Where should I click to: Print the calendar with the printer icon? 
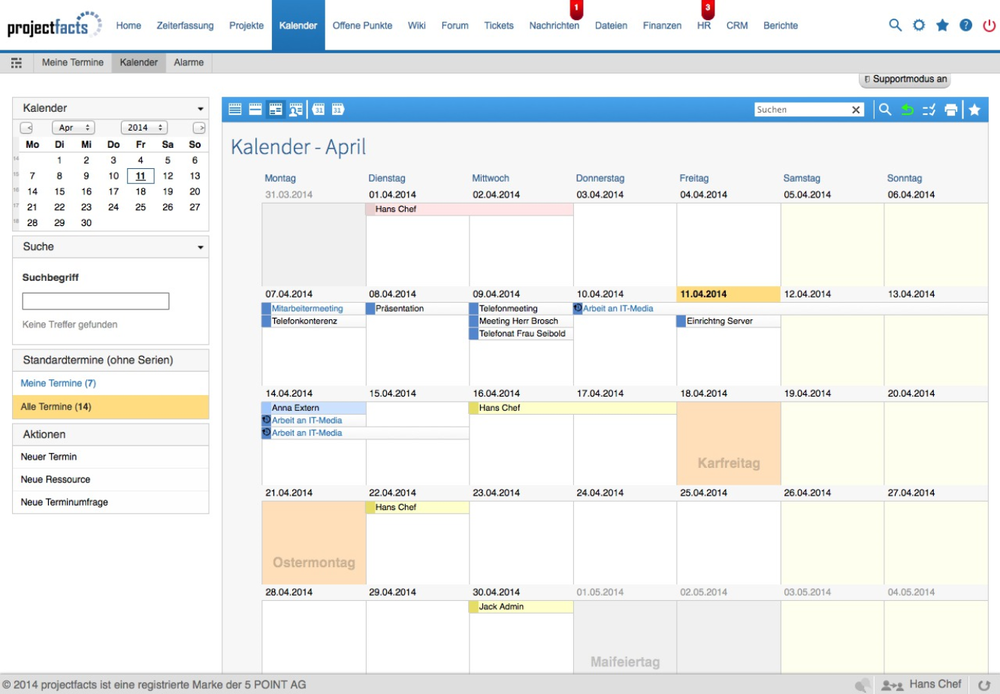tap(951, 110)
